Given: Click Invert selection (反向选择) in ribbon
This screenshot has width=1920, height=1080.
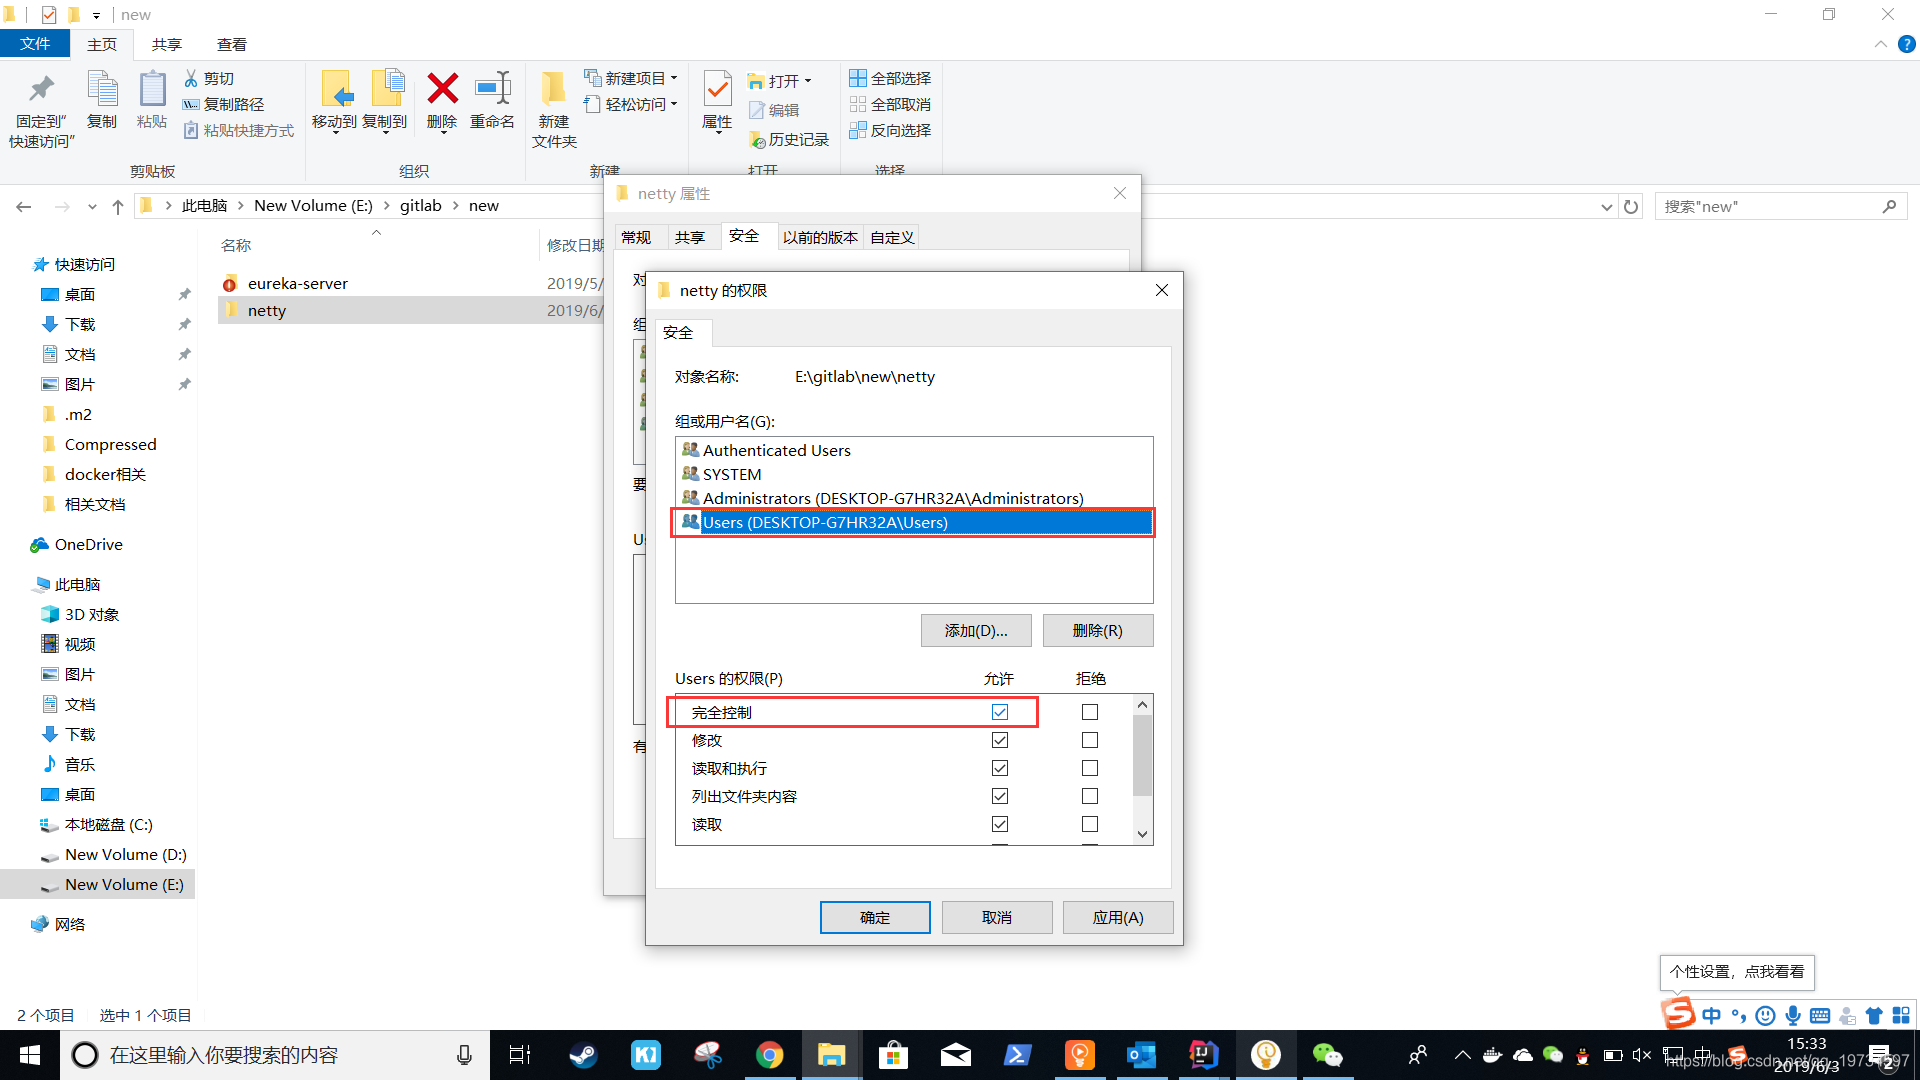Looking at the screenshot, I should (x=890, y=131).
